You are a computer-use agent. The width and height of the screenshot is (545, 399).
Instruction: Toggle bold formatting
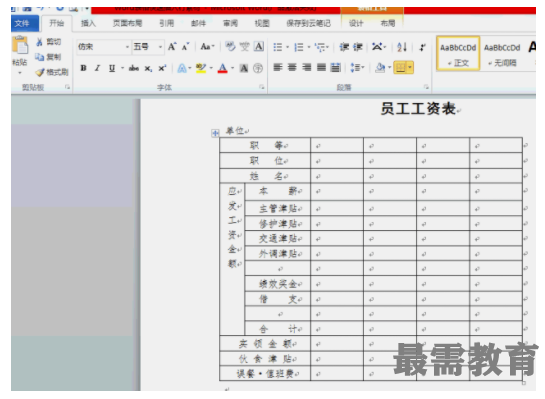(x=83, y=68)
